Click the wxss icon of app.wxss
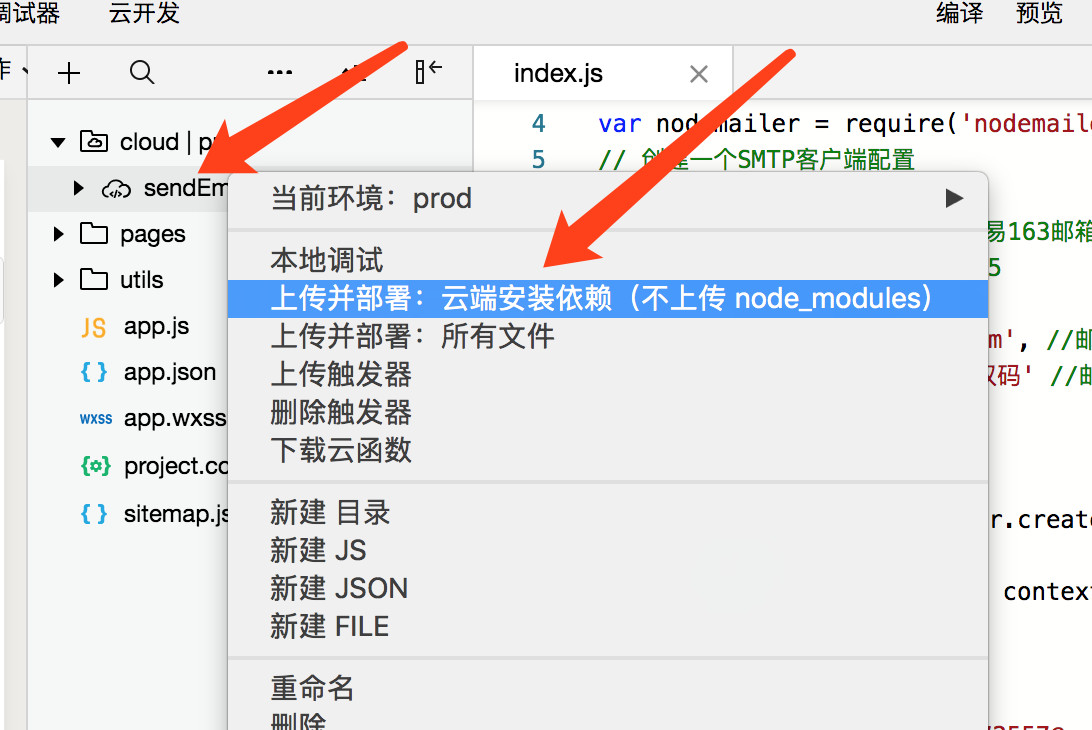Viewport: 1092px width, 730px height. [x=95, y=419]
